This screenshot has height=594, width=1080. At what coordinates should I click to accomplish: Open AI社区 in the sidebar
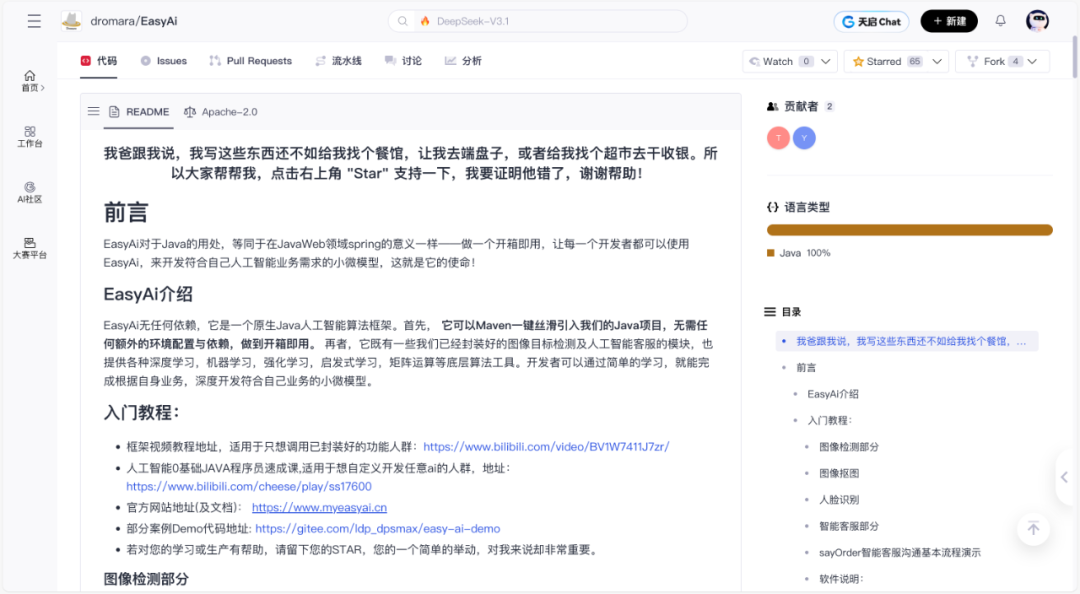(x=30, y=192)
